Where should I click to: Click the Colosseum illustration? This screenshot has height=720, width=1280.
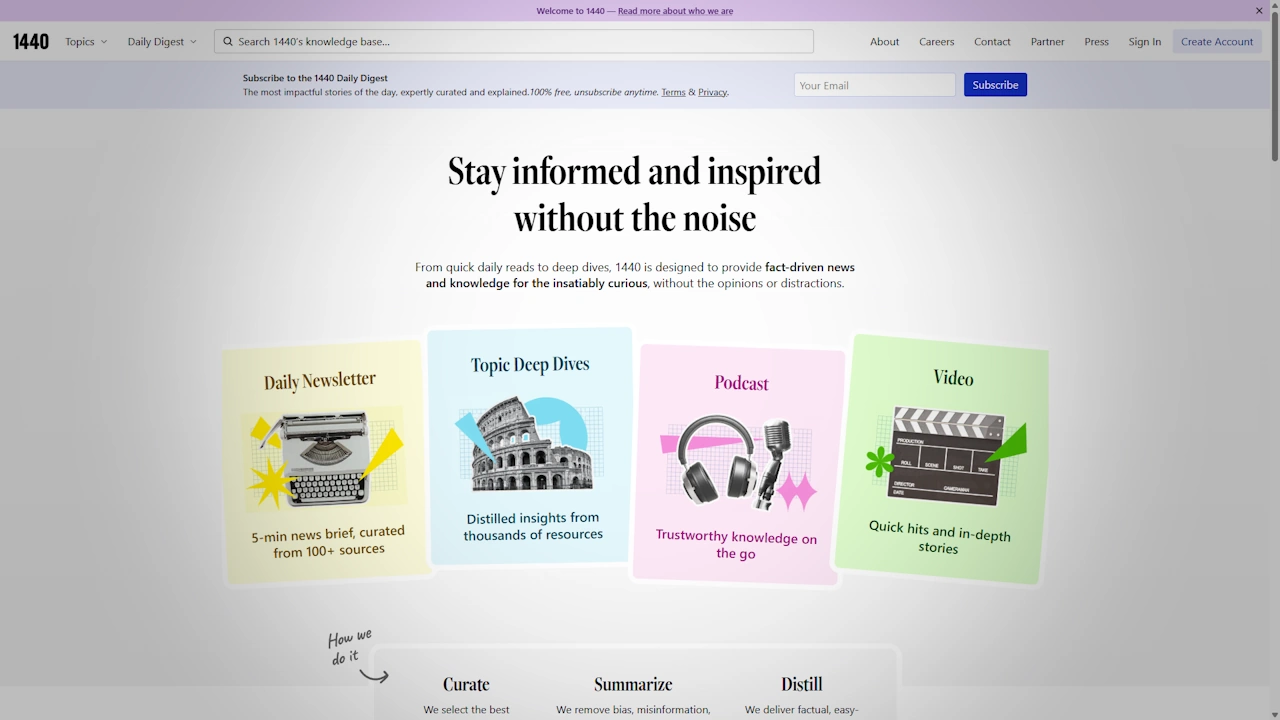pyautogui.click(x=530, y=443)
